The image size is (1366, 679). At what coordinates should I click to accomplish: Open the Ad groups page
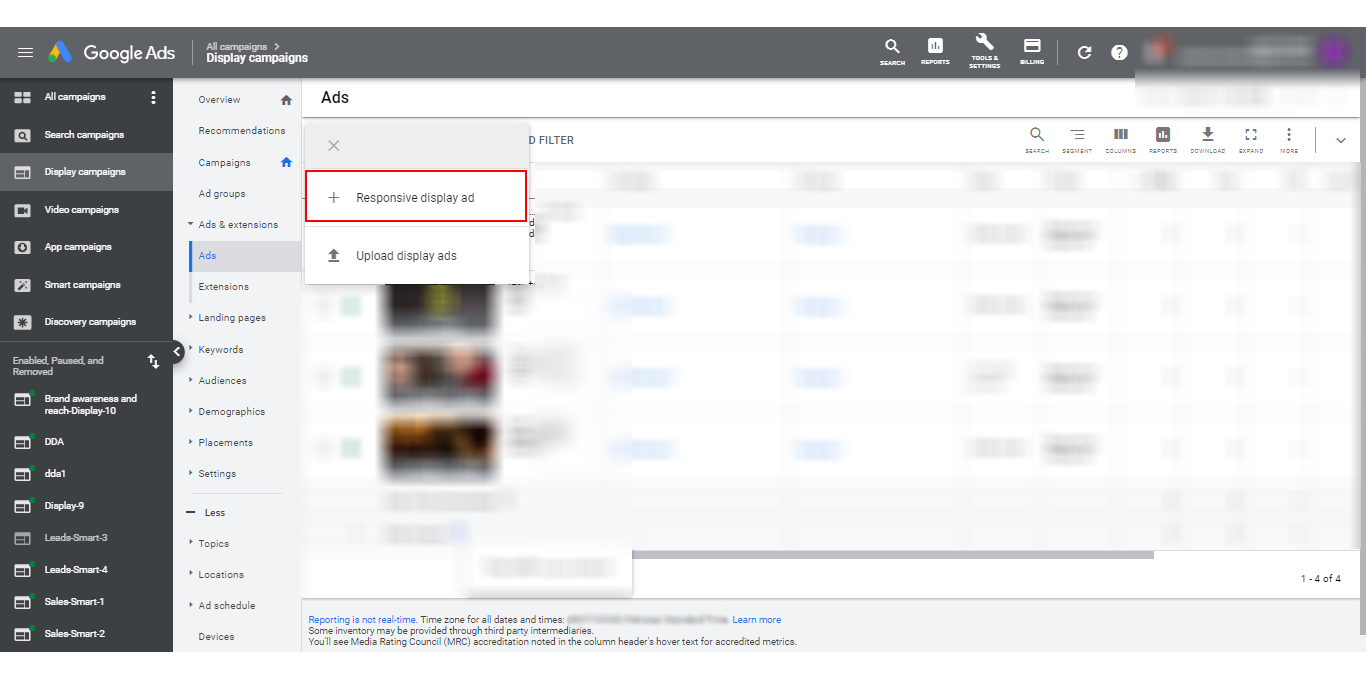222,194
